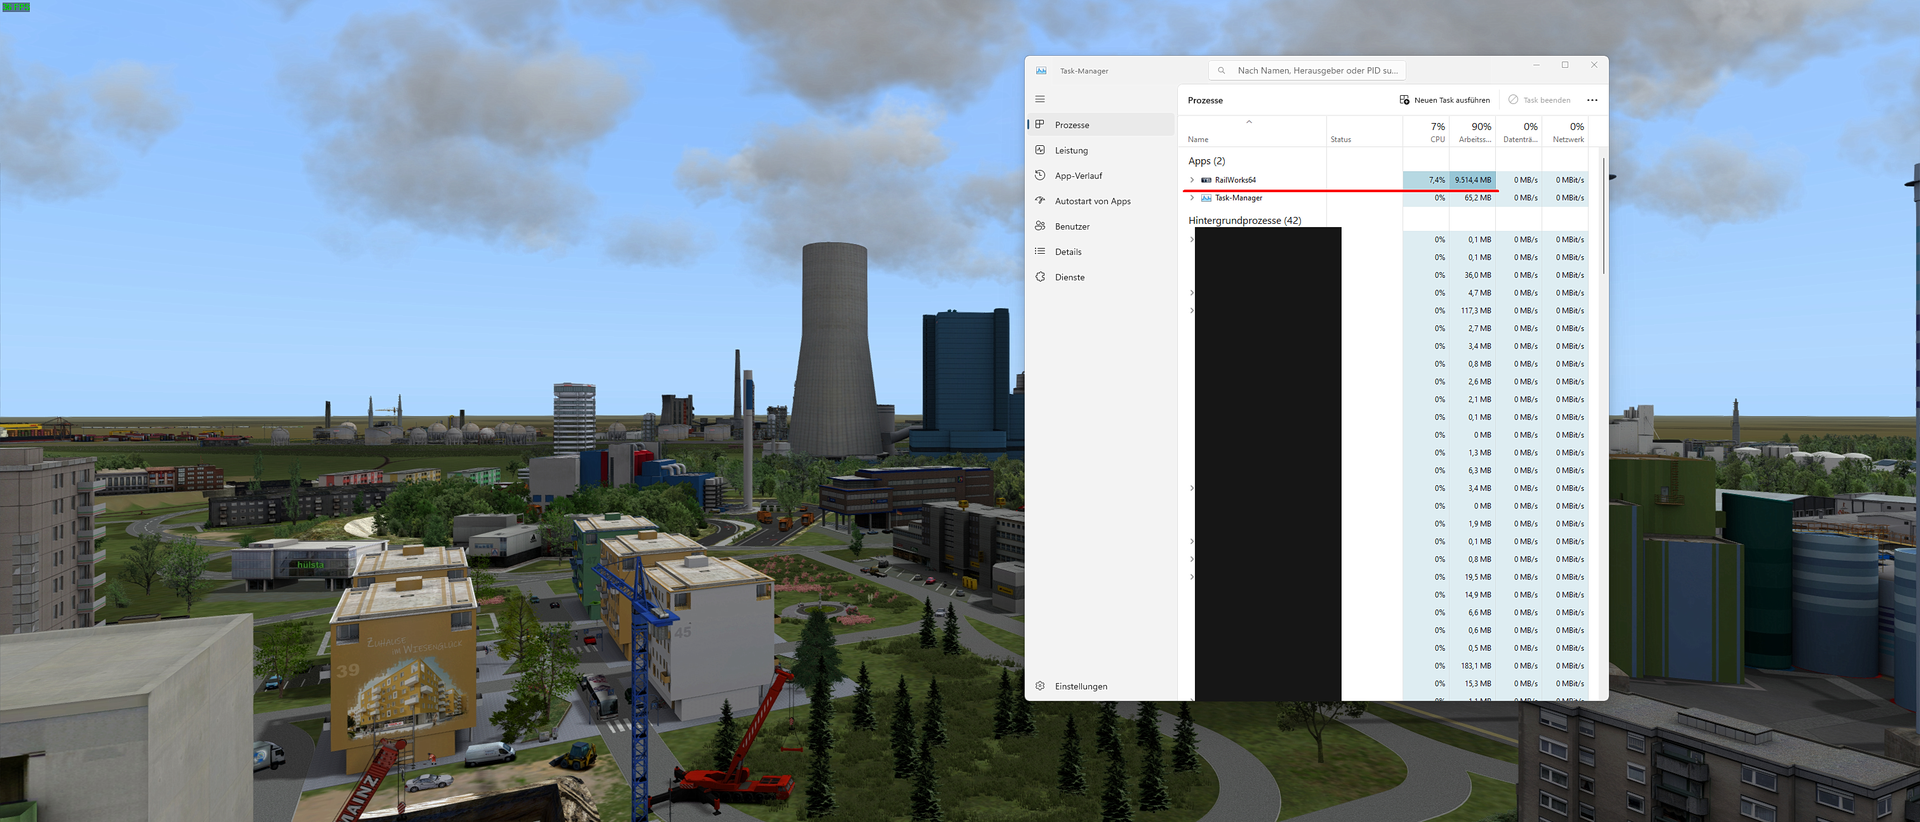Viewport: 1920px width, 822px height.
Task: Sort by the Netzwerk column header
Action: point(1566,132)
